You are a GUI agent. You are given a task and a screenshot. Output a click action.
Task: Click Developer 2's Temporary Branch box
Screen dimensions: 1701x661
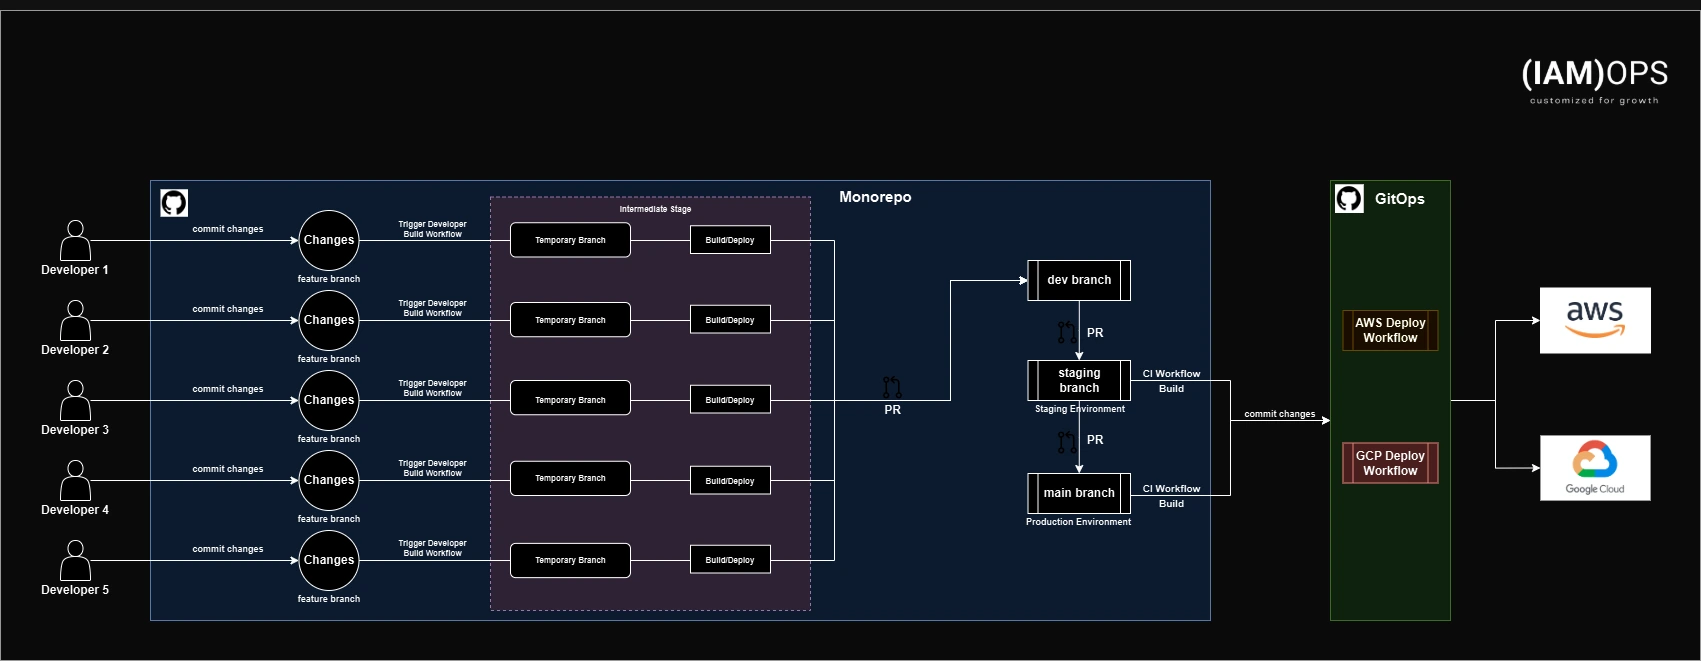[x=570, y=320]
